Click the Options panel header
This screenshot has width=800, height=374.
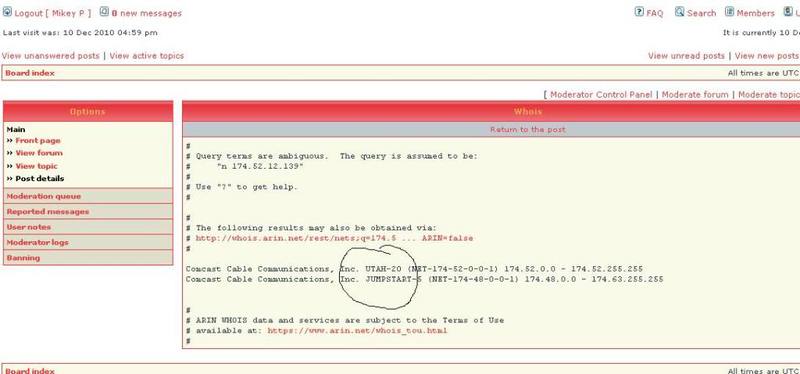coord(88,111)
